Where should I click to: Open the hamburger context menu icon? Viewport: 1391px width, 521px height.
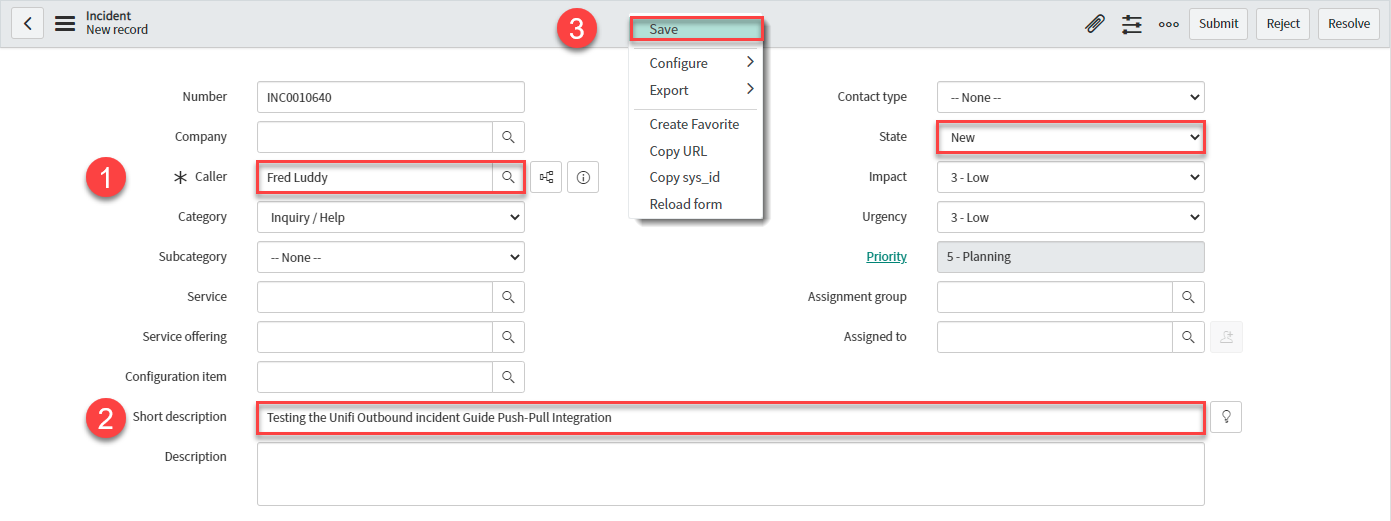(65, 23)
